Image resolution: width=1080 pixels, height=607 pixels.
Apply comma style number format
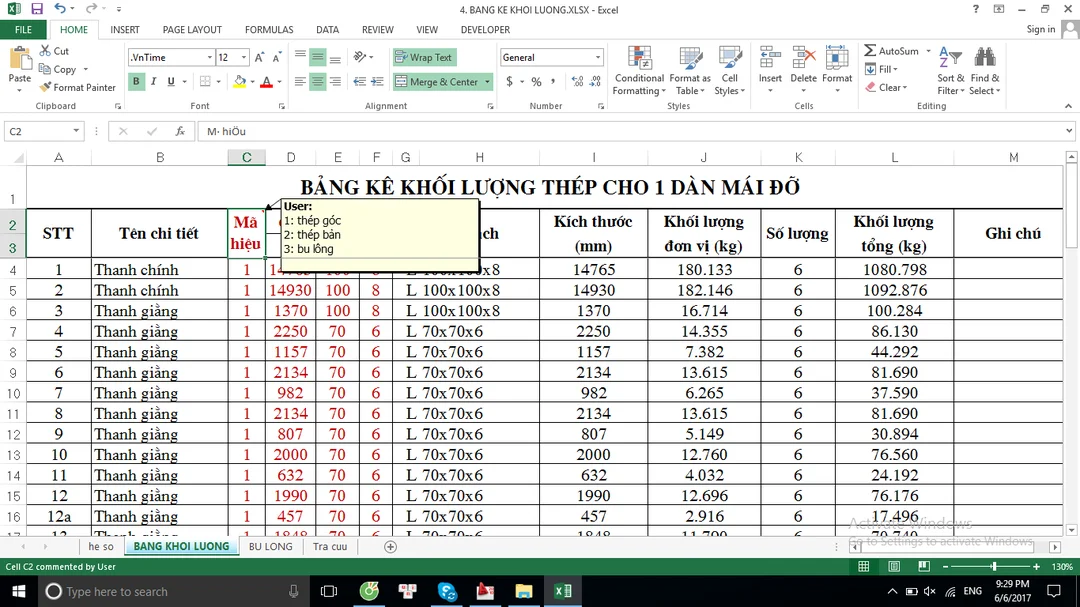(x=553, y=81)
